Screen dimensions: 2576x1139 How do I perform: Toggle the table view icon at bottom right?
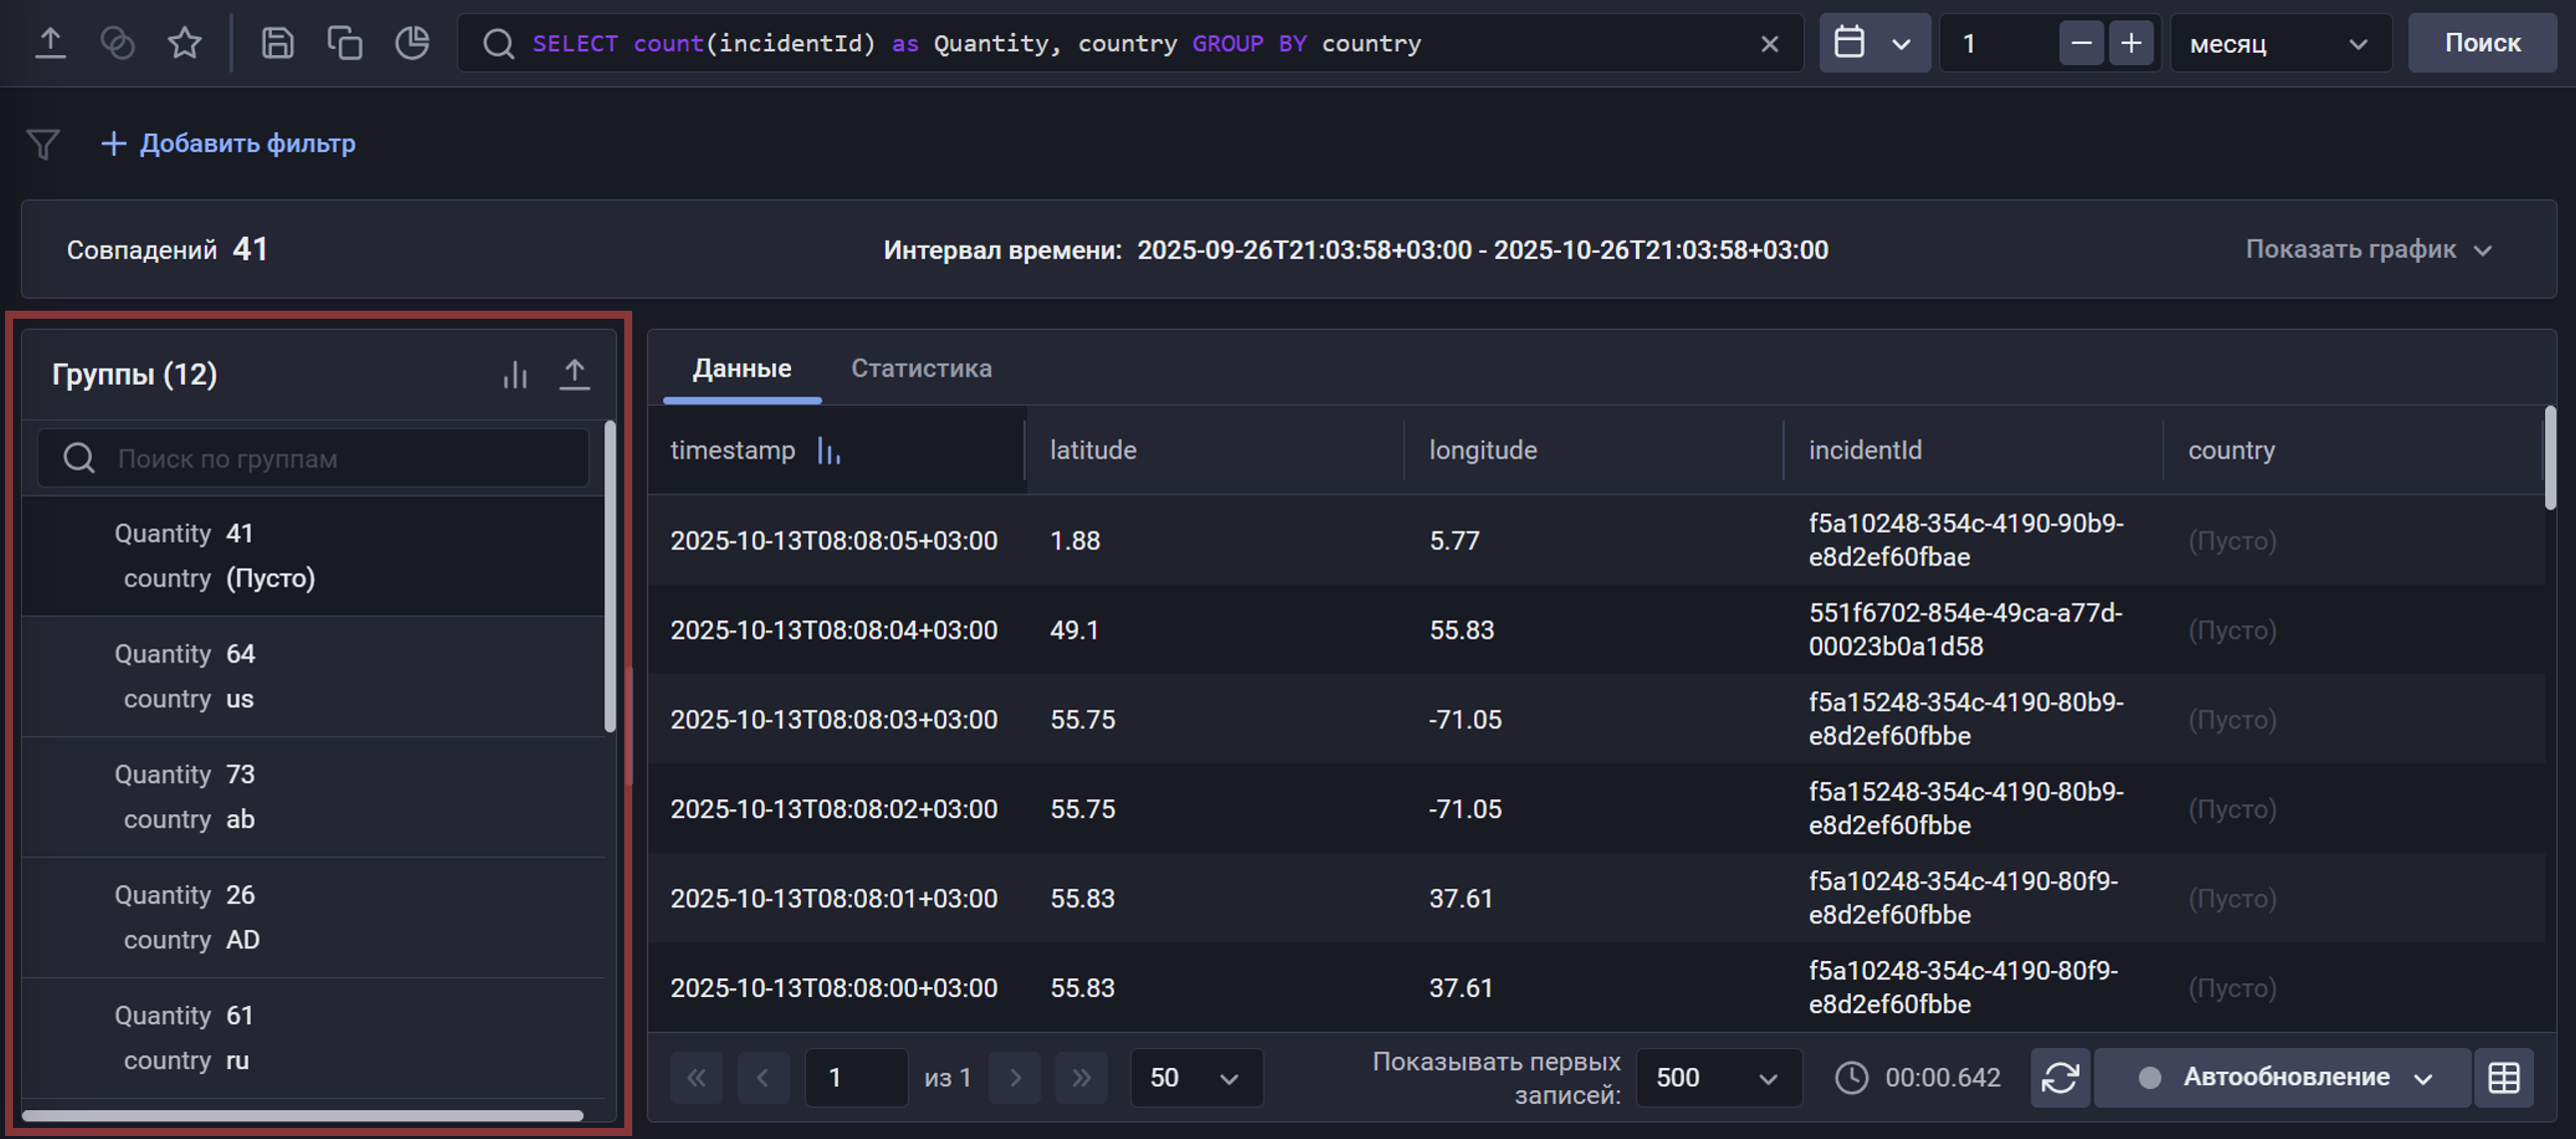tap(2503, 1077)
